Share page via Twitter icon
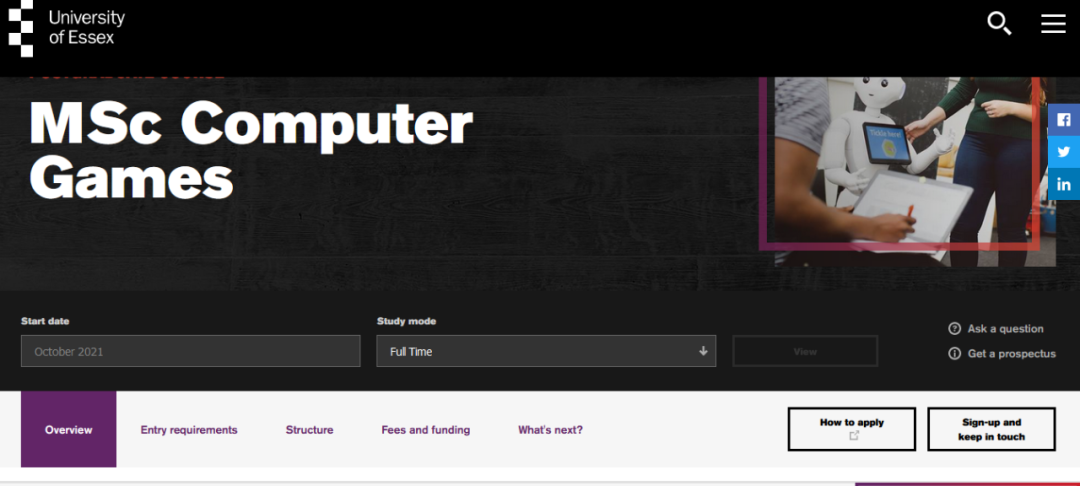 click(x=1064, y=152)
